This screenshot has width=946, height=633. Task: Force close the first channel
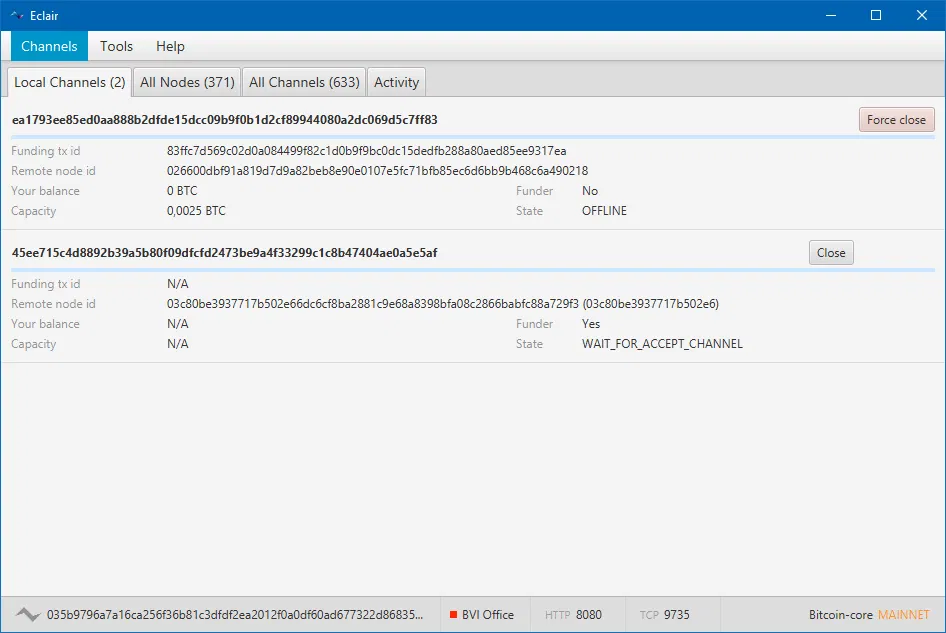[896, 120]
